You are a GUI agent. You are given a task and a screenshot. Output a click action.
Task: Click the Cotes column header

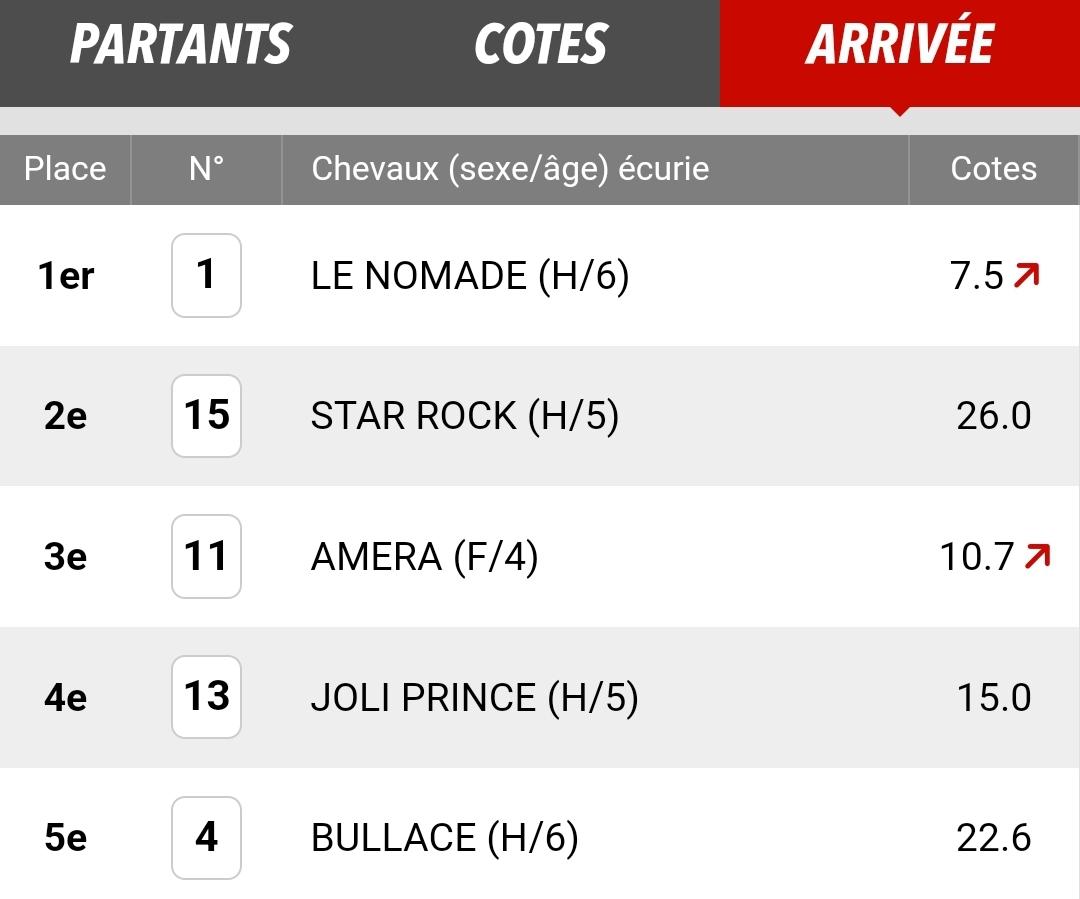pyautogui.click(x=993, y=169)
